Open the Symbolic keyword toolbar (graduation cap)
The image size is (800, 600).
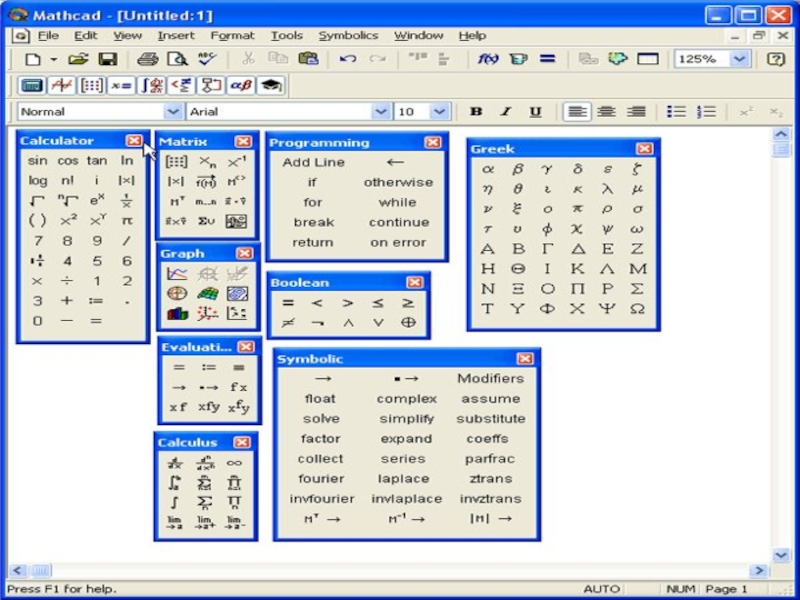tap(270, 86)
